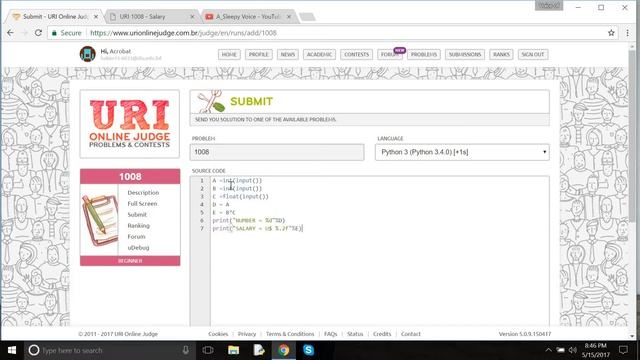Screen dimensions: 640x360
Task: Open the RANKS navigation item
Action: (501, 54)
